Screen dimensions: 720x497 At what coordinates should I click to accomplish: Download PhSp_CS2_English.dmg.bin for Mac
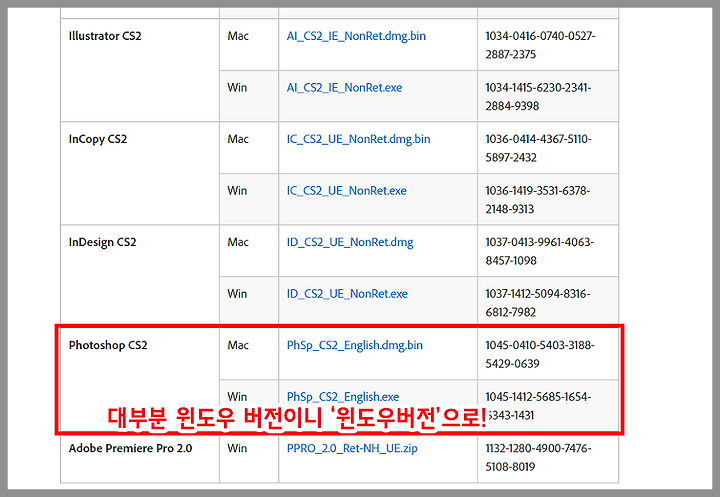(x=354, y=345)
